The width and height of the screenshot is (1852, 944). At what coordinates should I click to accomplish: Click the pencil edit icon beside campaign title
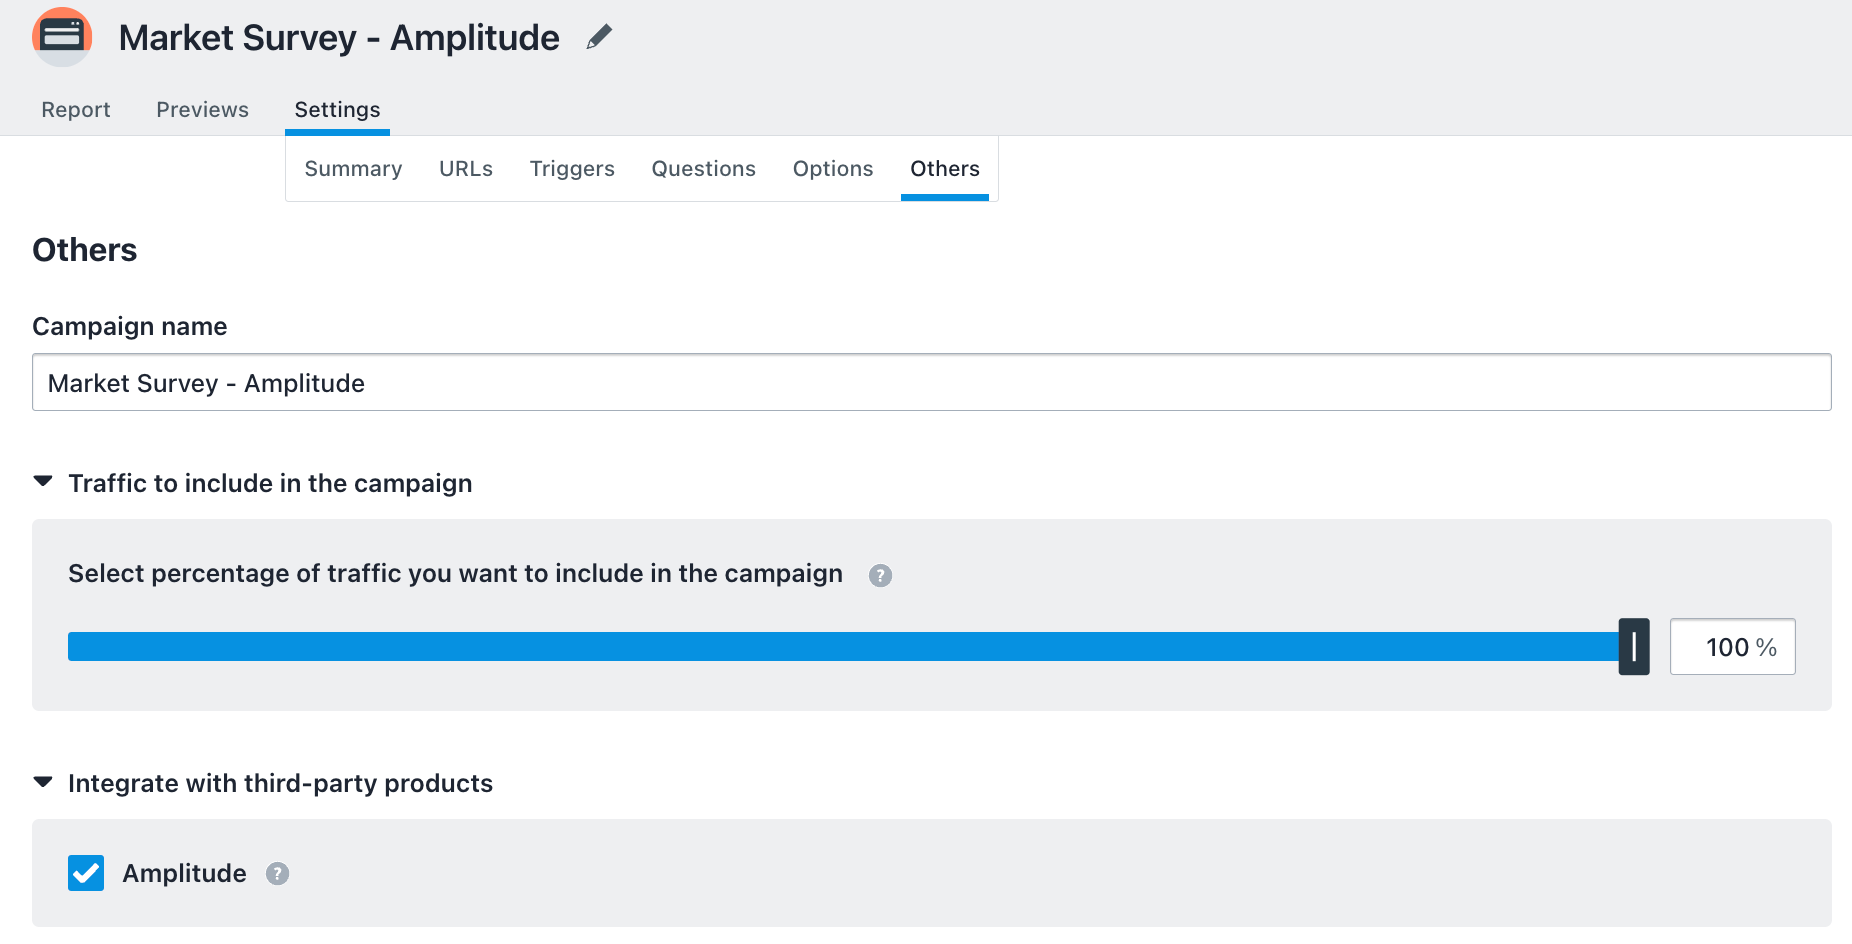[x=599, y=37]
